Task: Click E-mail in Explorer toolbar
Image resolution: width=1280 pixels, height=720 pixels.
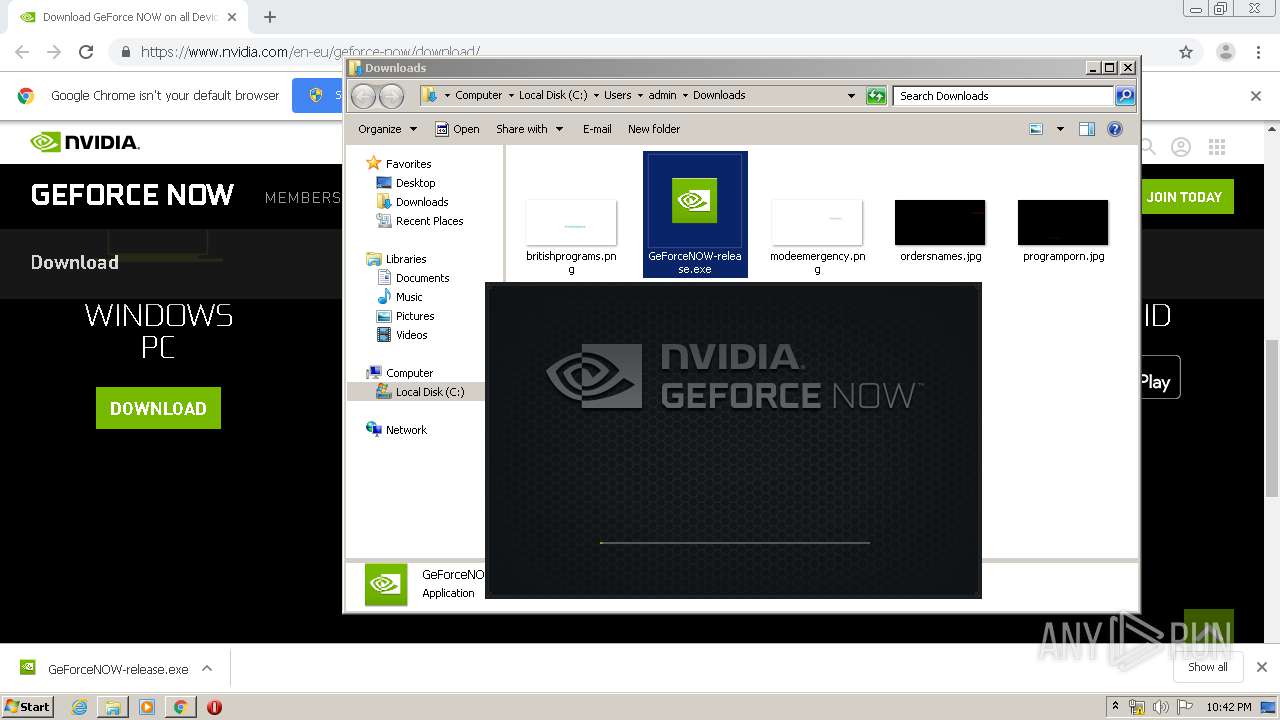Action: pyautogui.click(x=597, y=129)
